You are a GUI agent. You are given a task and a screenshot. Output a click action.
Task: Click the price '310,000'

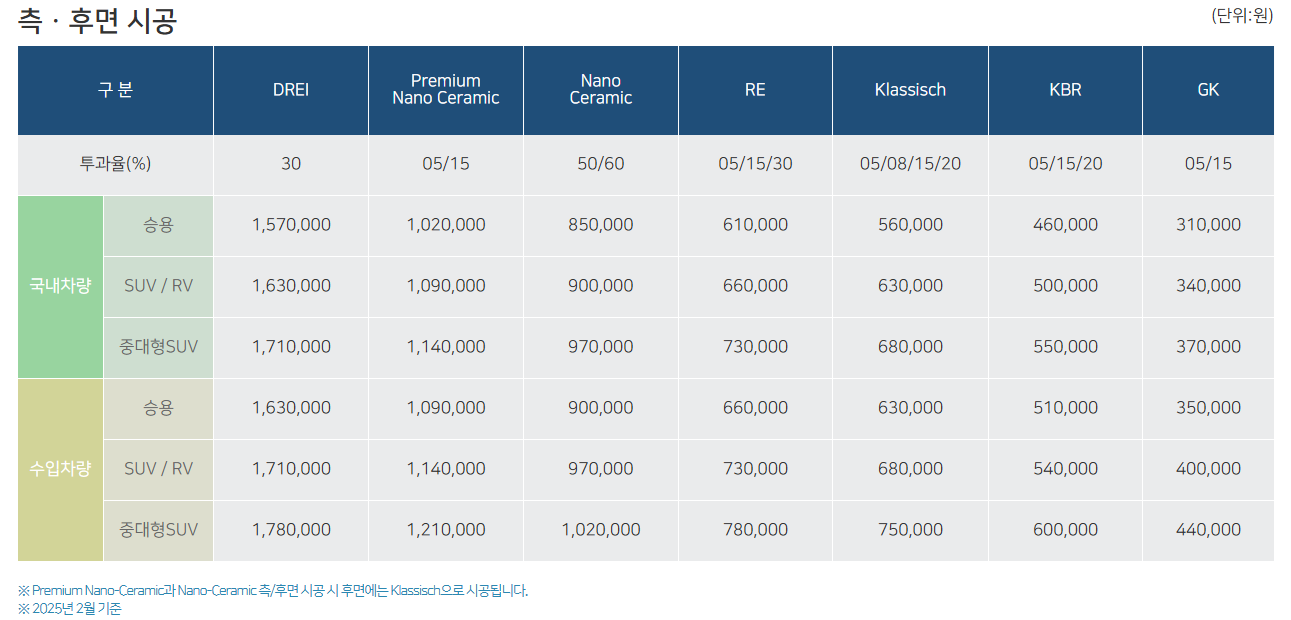1208,225
